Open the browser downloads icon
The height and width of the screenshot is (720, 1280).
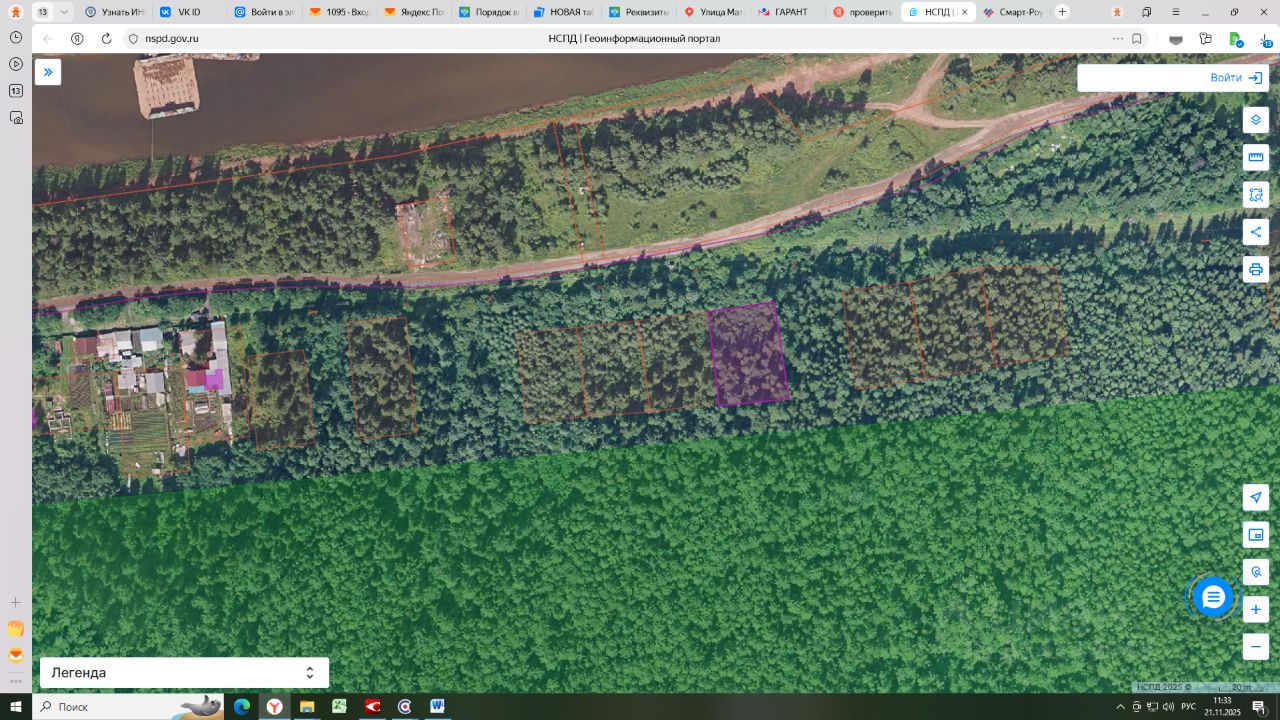(1265, 38)
